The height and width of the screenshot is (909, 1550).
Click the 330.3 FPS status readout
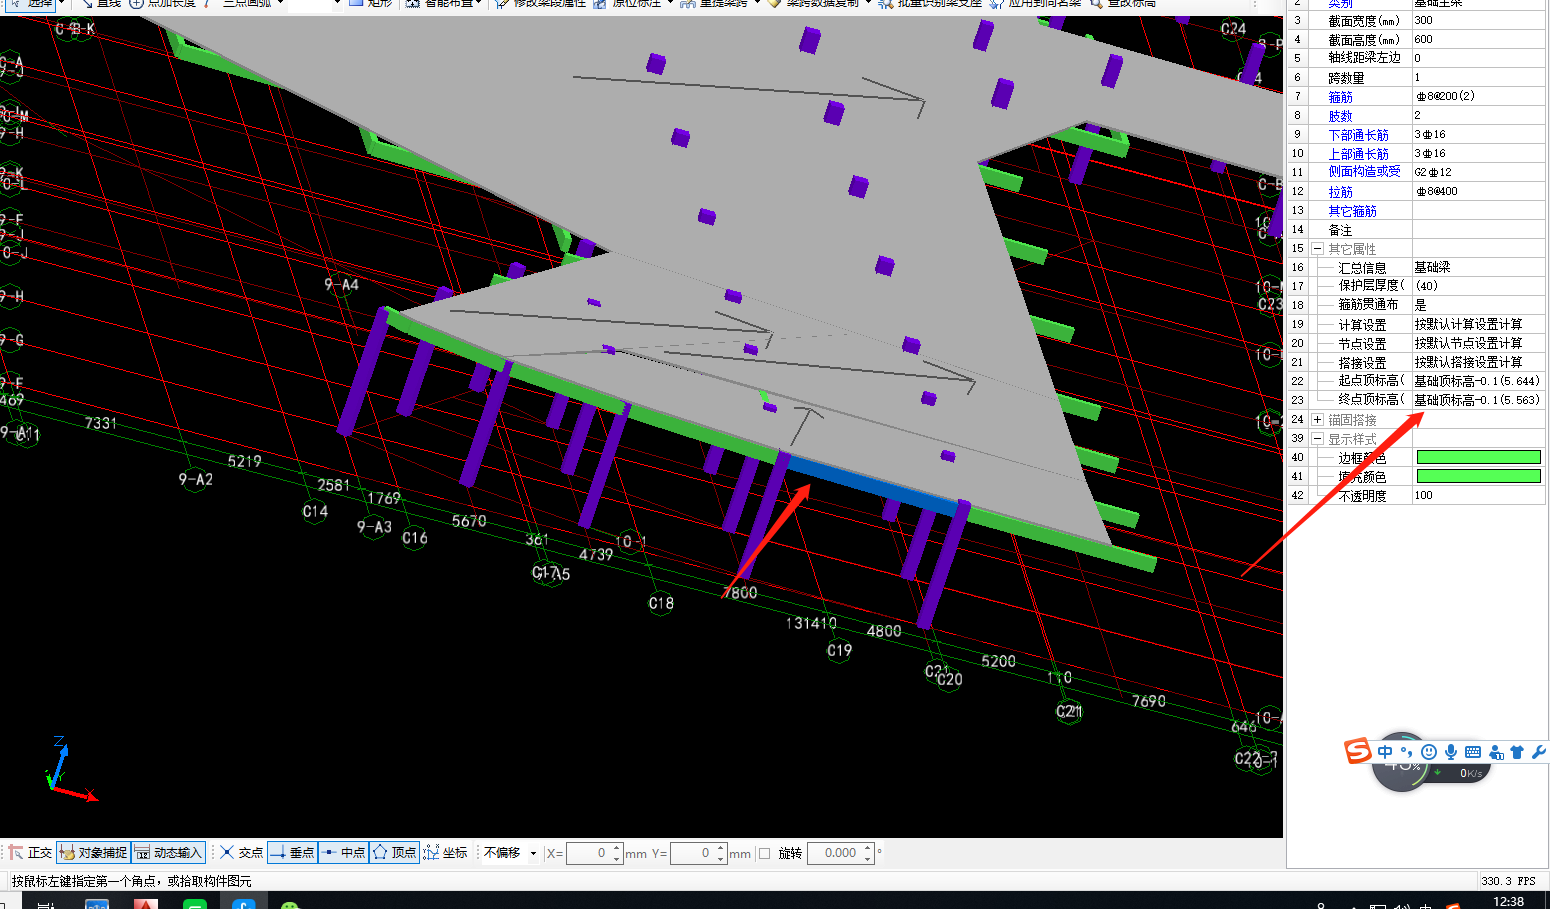coord(1508,881)
